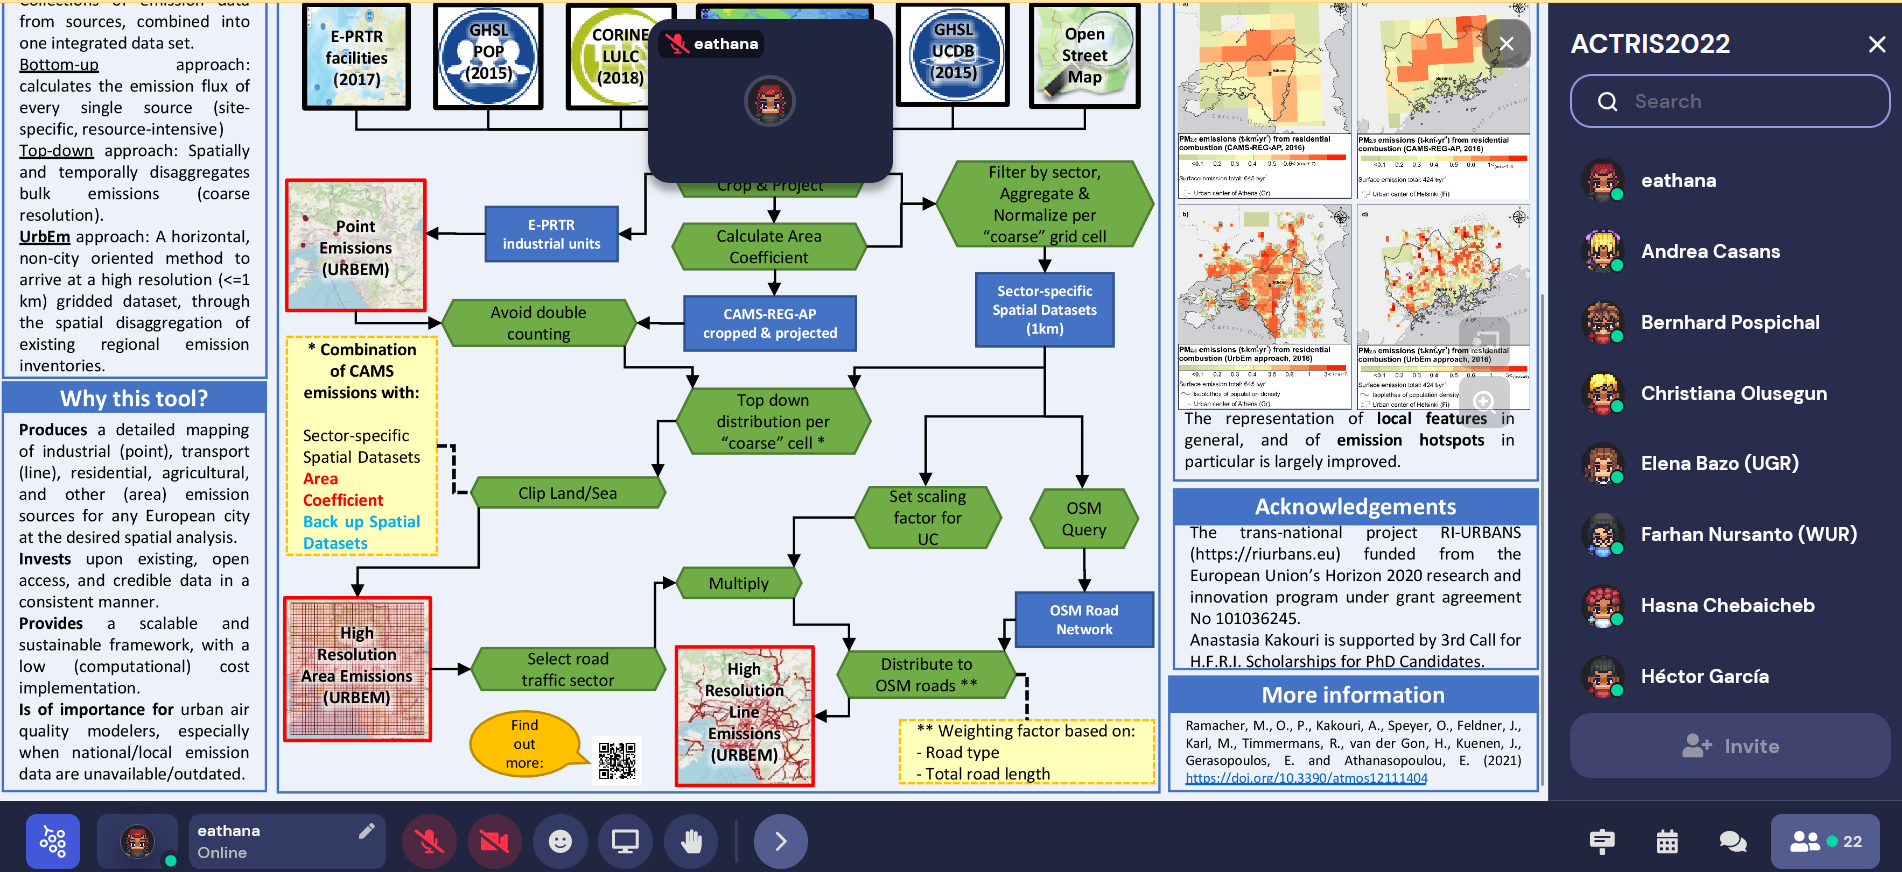Click the 'OSM Query' hexagon

point(1084,518)
